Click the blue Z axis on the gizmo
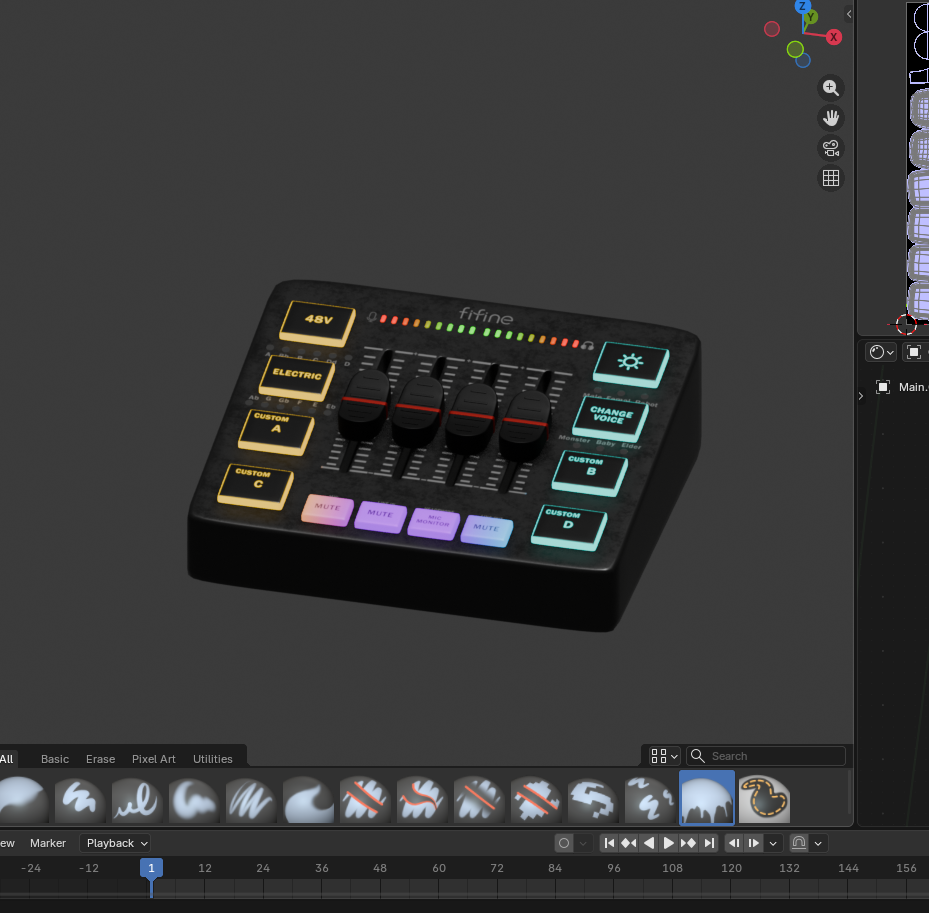Image resolution: width=929 pixels, height=913 pixels. (x=802, y=6)
